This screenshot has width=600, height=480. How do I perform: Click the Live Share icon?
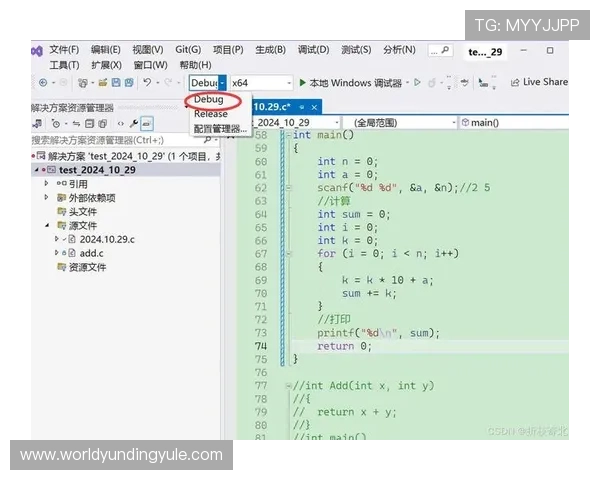click(x=515, y=82)
